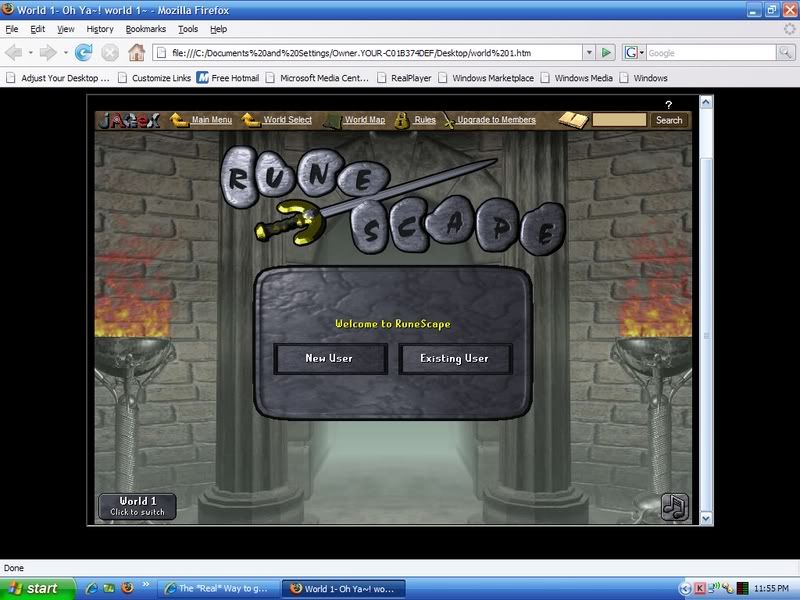Click the spellbook icon beside search box
The image size is (800, 600).
(x=573, y=120)
